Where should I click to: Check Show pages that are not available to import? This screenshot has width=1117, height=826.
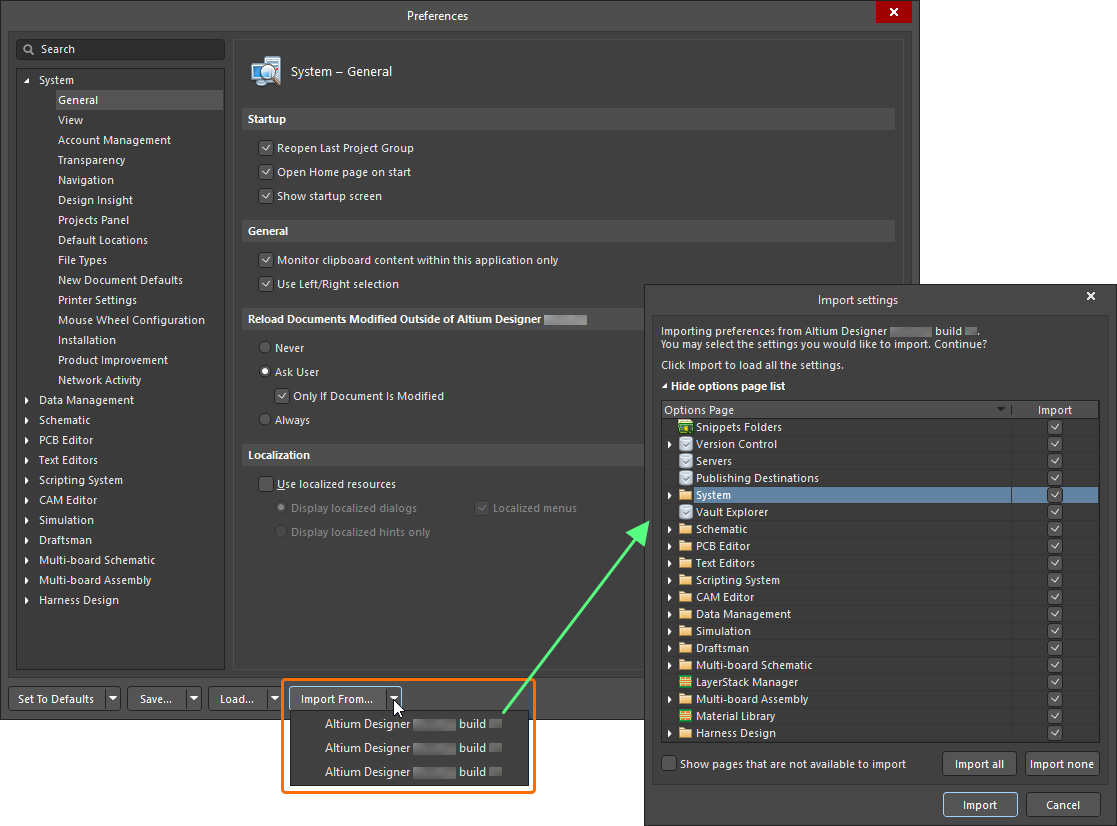click(x=668, y=763)
